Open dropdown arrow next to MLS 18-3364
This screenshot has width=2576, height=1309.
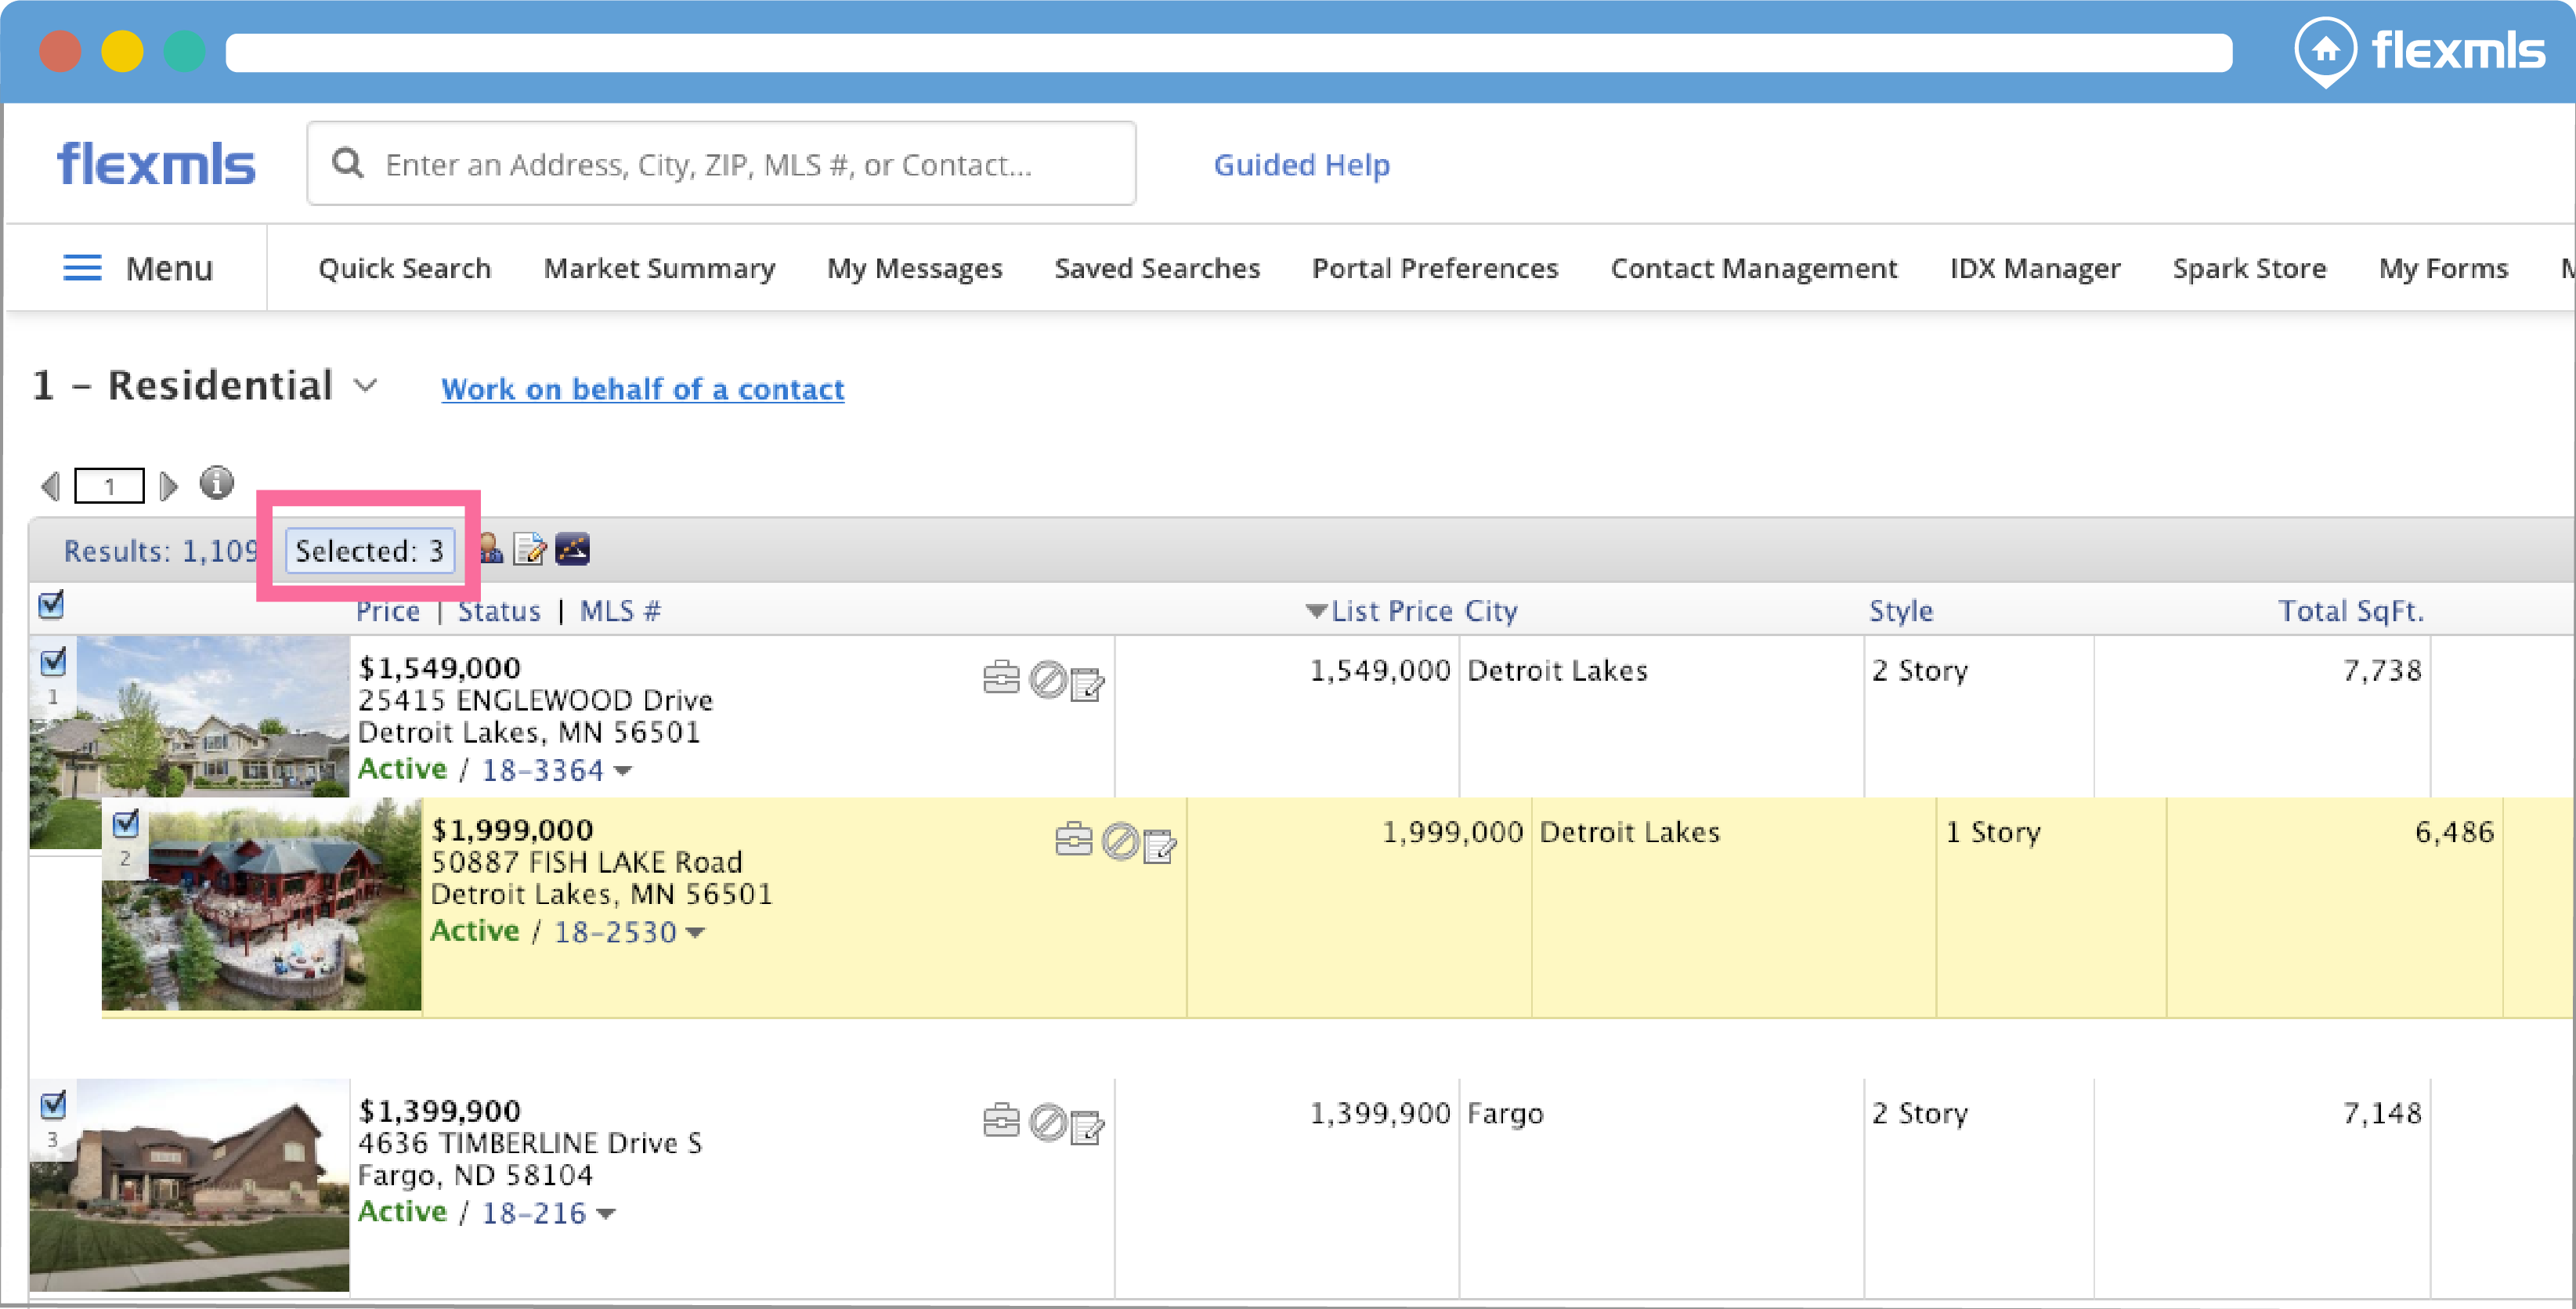[623, 771]
